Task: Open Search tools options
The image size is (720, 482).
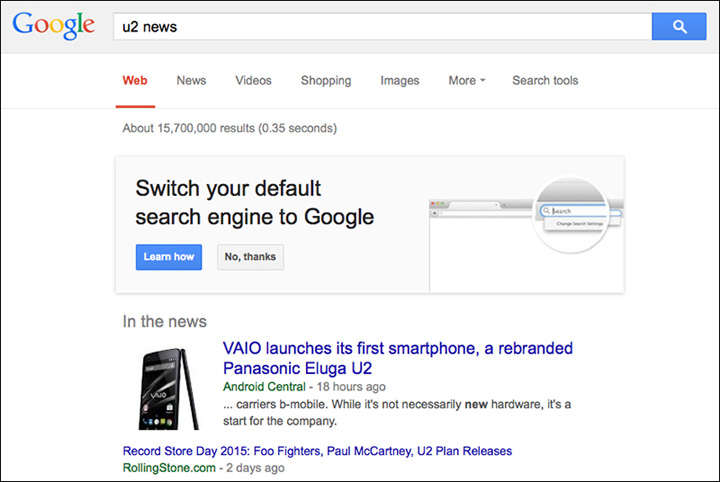Action: click(545, 81)
